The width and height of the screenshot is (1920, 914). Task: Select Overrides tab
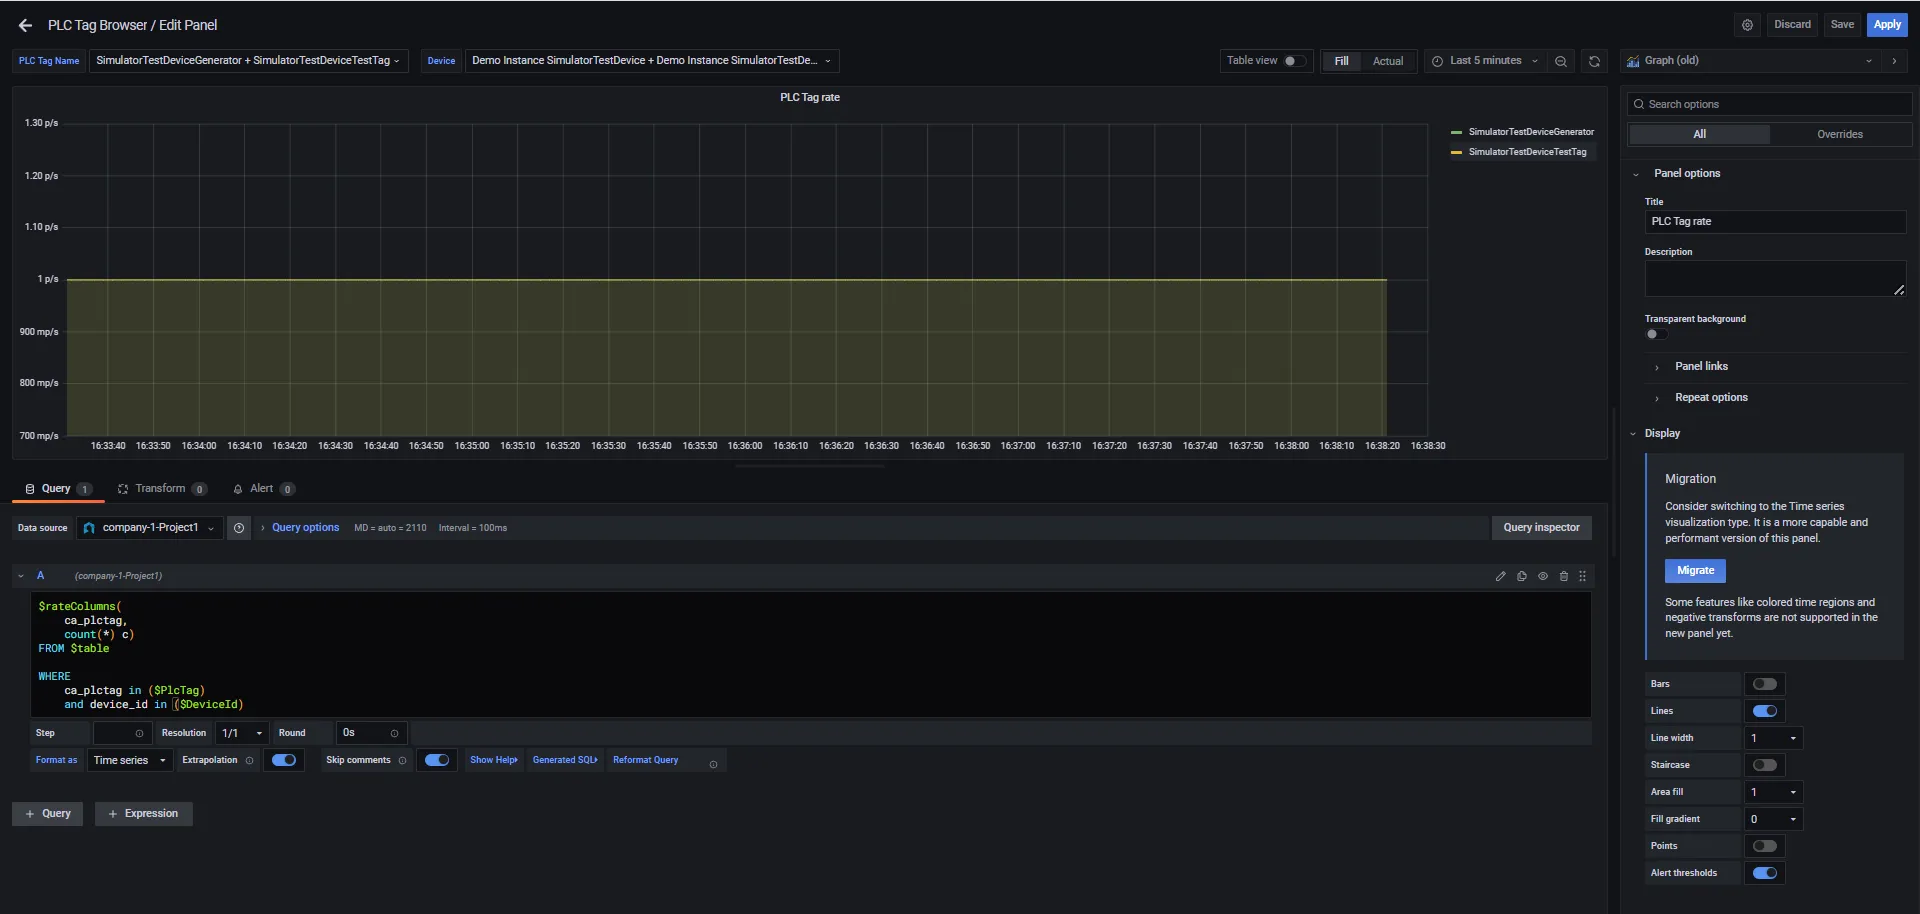coord(1840,134)
